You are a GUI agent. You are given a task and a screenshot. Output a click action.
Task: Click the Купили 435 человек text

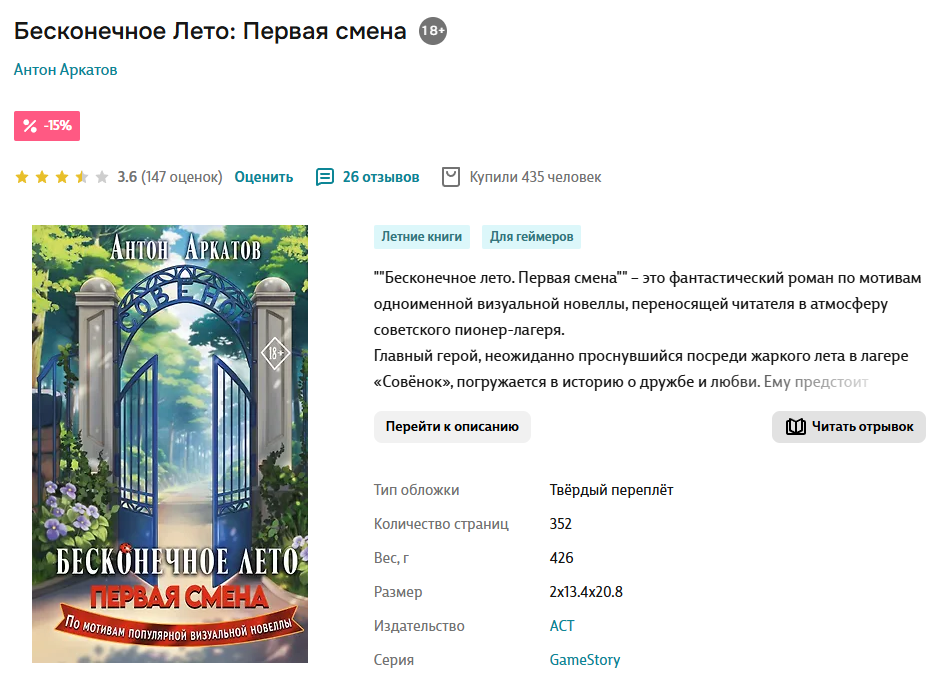coord(535,177)
